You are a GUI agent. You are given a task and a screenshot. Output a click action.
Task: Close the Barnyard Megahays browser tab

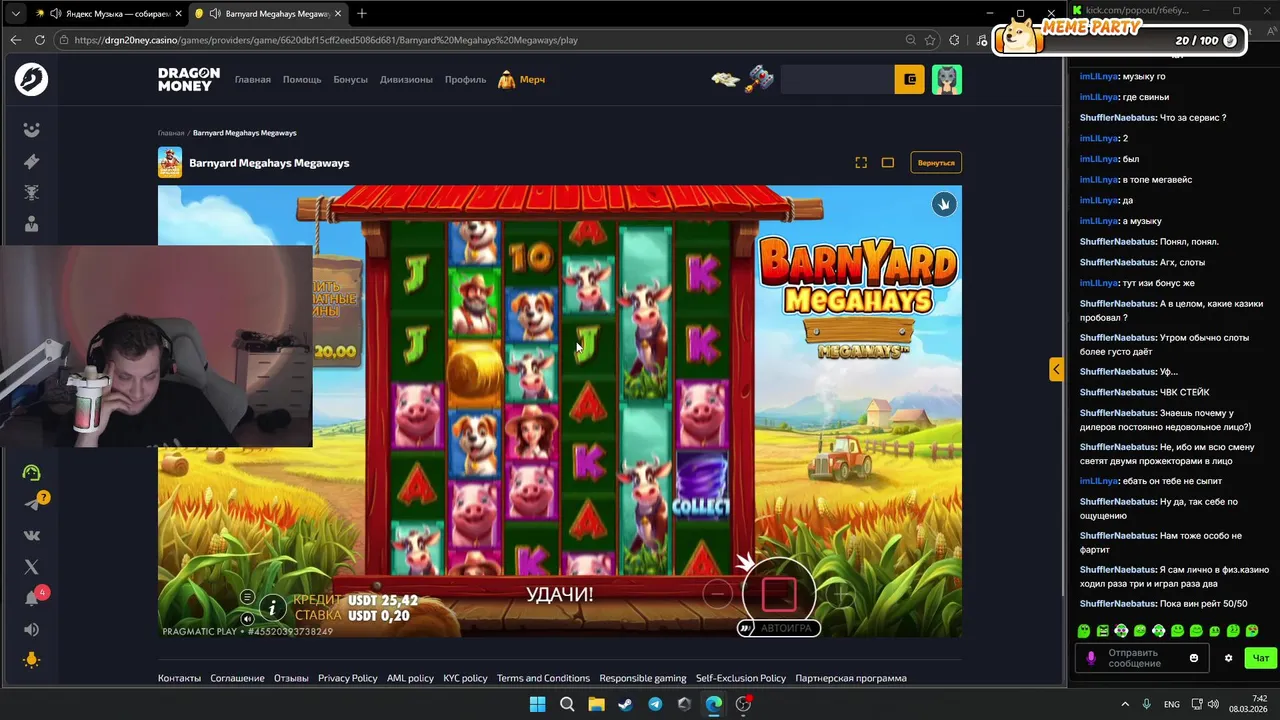coord(339,14)
